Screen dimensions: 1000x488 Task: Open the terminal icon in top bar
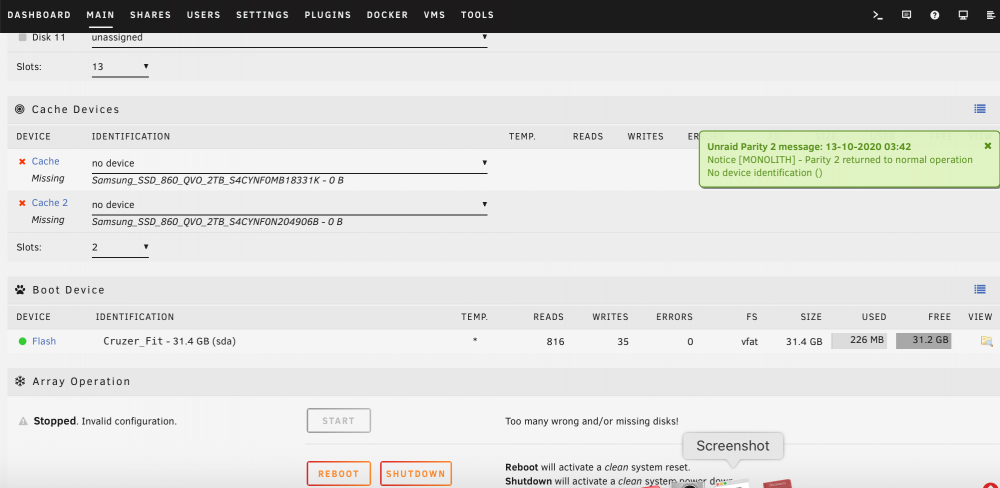pyautogui.click(x=878, y=15)
